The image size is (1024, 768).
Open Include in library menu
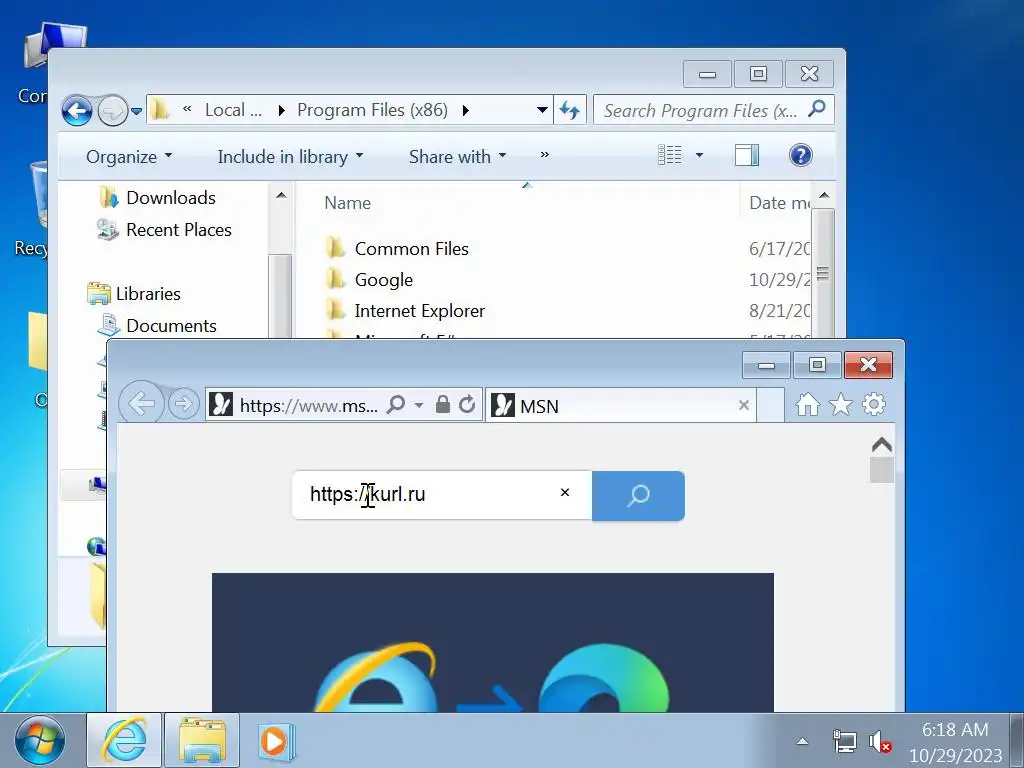pyautogui.click(x=290, y=157)
